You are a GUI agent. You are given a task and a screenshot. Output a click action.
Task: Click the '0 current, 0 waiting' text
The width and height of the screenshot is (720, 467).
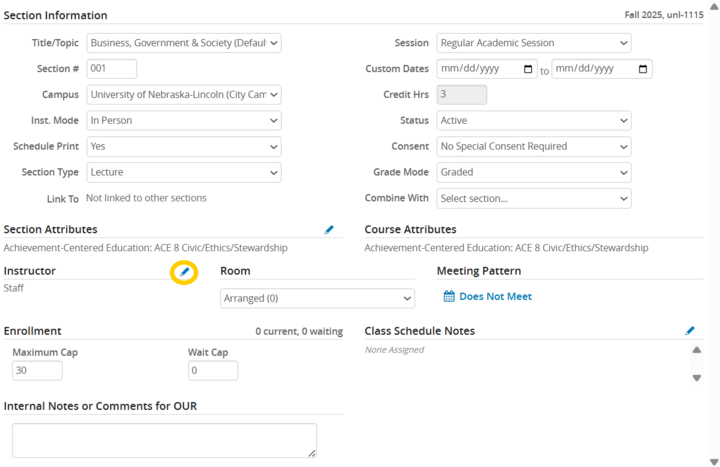[x=299, y=332]
